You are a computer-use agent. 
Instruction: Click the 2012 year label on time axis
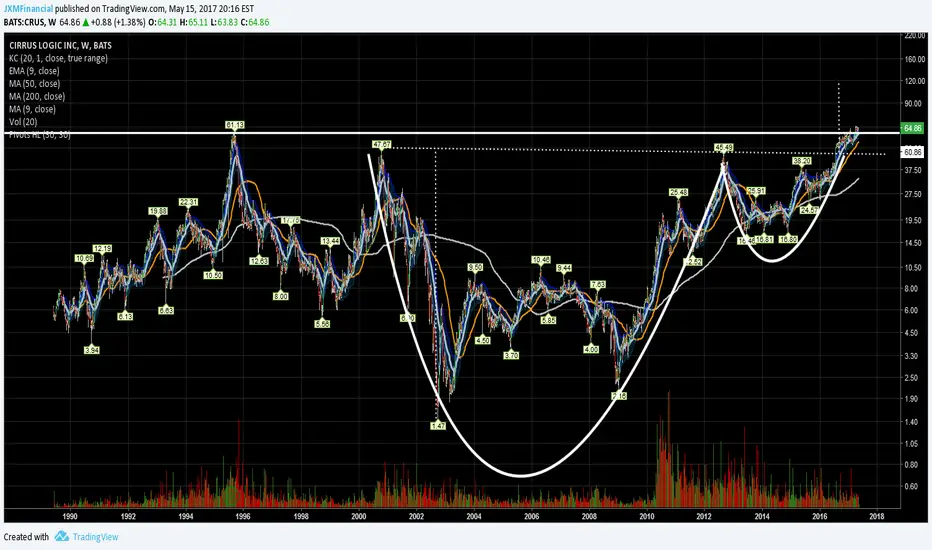[704, 516]
